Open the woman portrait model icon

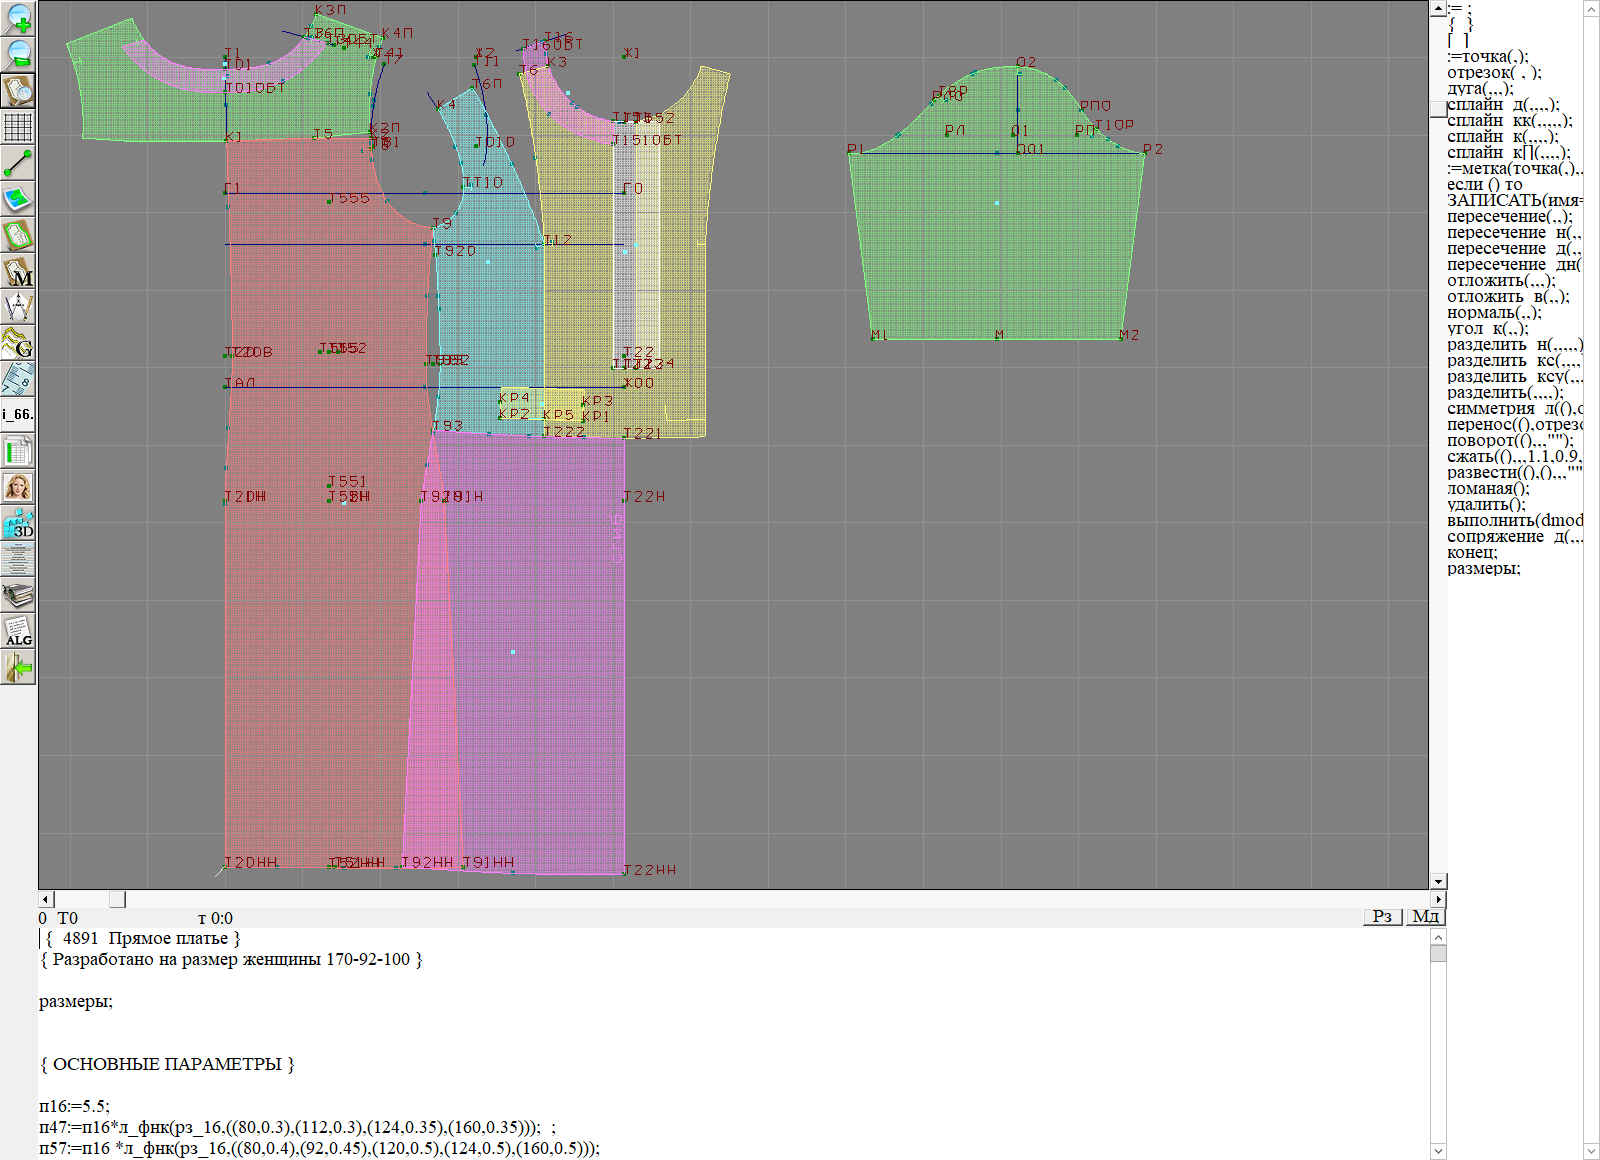click(x=18, y=487)
